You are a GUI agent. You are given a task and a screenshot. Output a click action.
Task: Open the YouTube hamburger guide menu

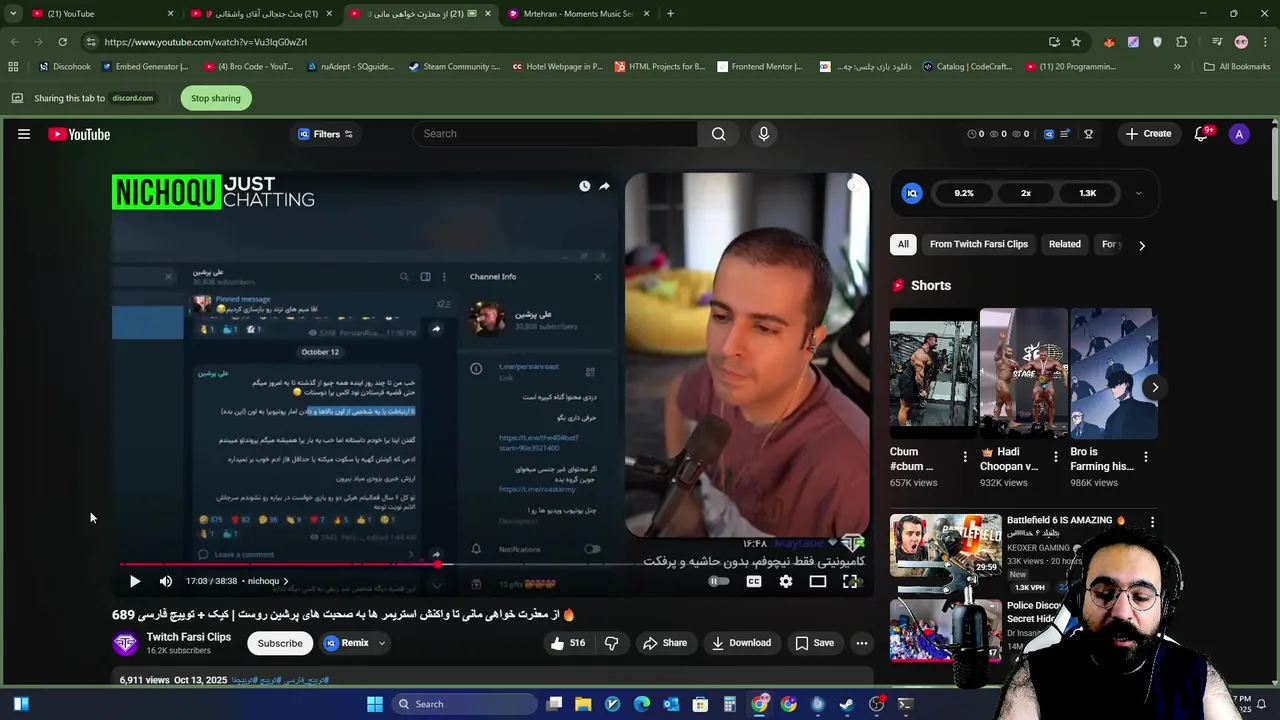(24, 134)
